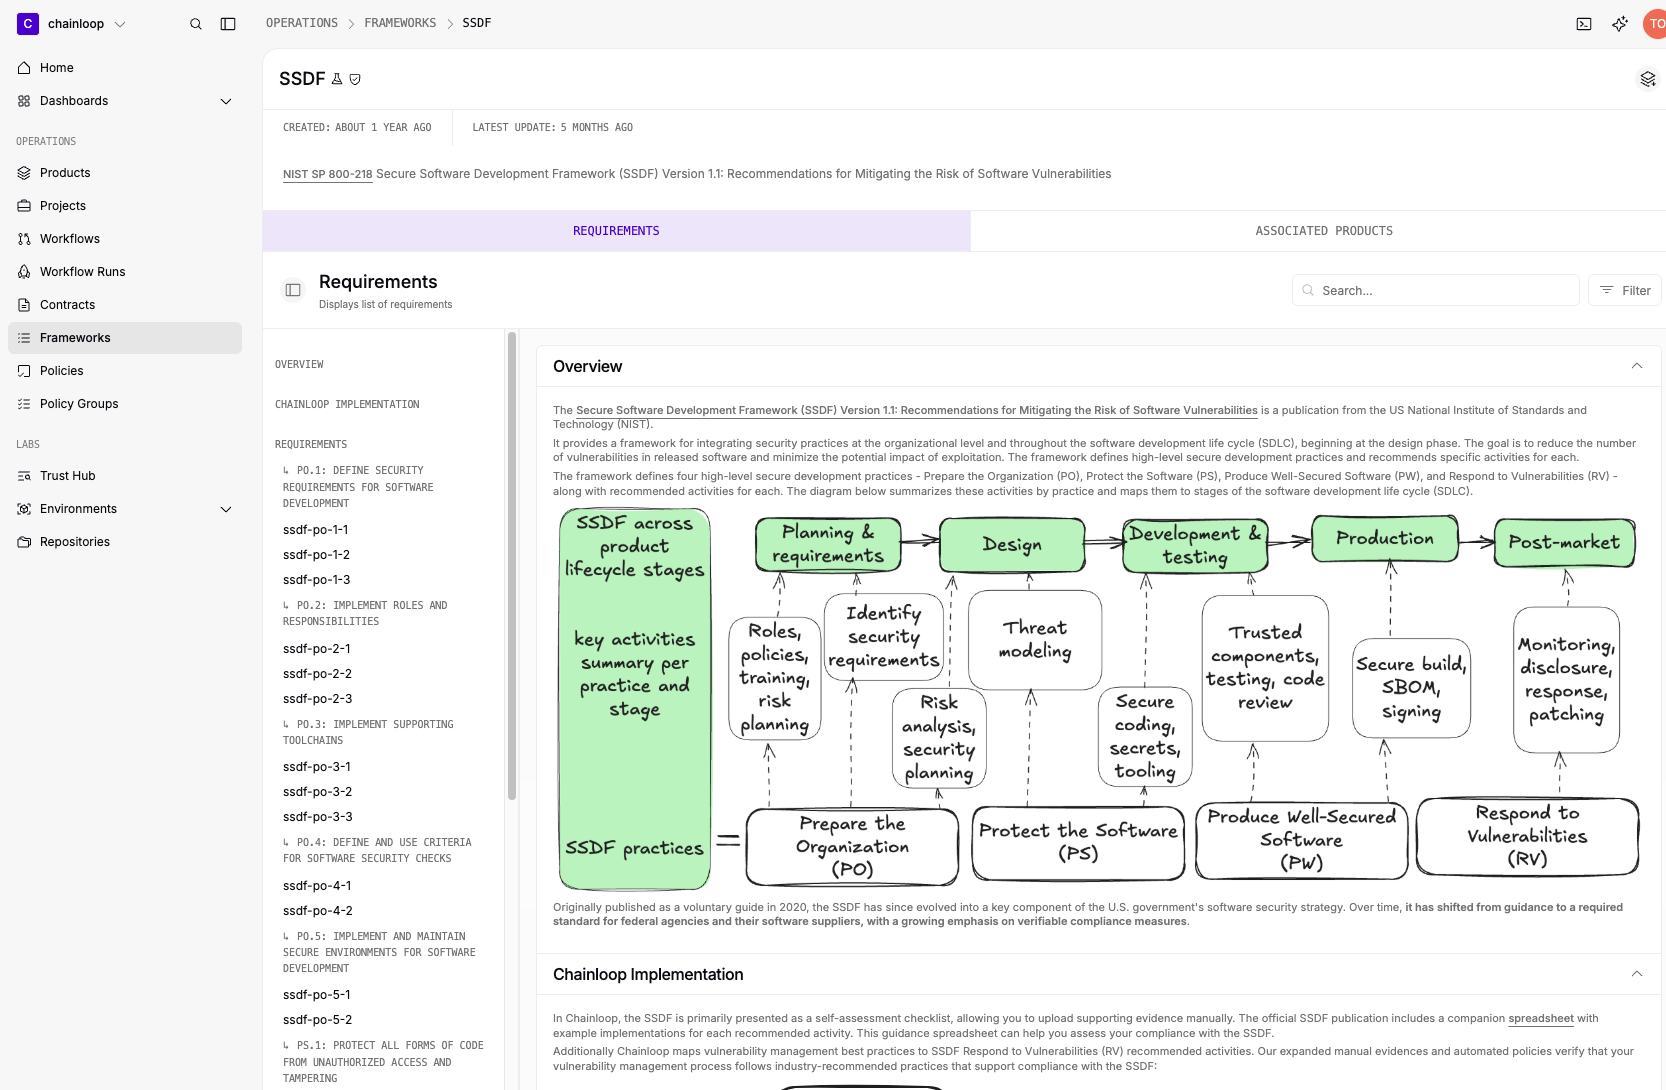The width and height of the screenshot is (1666, 1090).
Task: Click the OPERATIONS breadcrumb
Action: point(302,23)
